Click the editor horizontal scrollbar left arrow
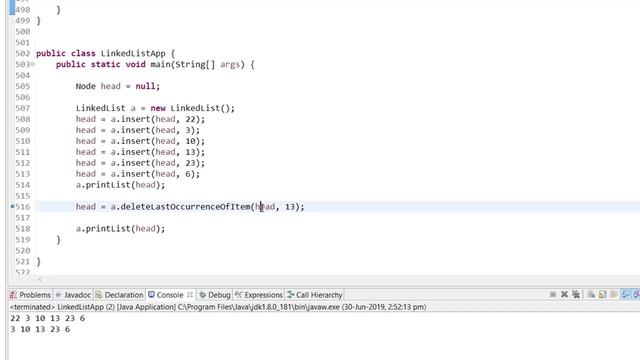This screenshot has width=640, height=360. pyautogui.click(x=40, y=279)
